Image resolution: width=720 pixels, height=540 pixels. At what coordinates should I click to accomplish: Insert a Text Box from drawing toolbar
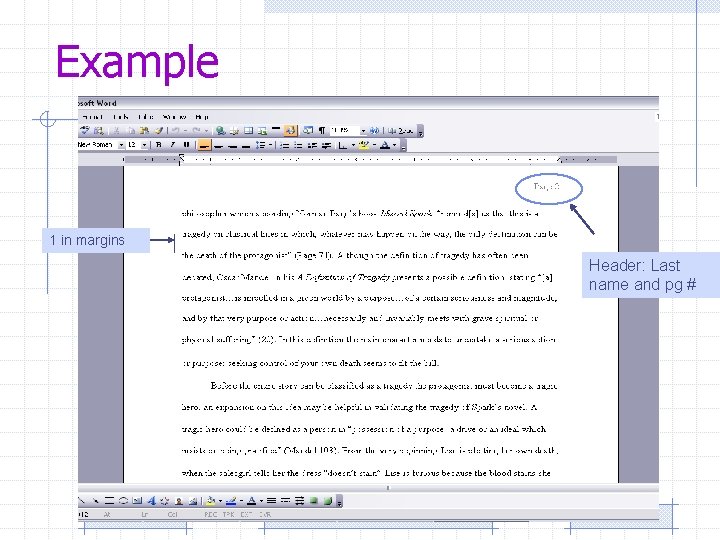[x=137, y=501]
